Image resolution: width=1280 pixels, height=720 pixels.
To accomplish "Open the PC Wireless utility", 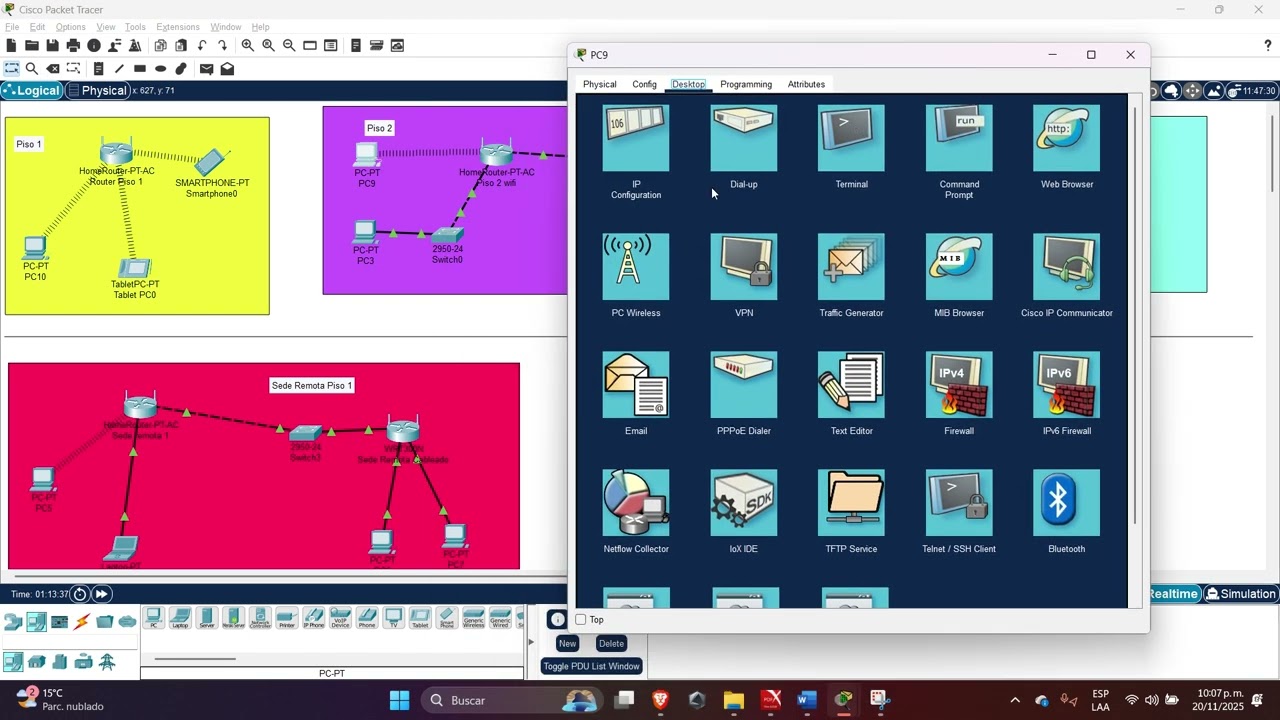I will tap(636, 267).
